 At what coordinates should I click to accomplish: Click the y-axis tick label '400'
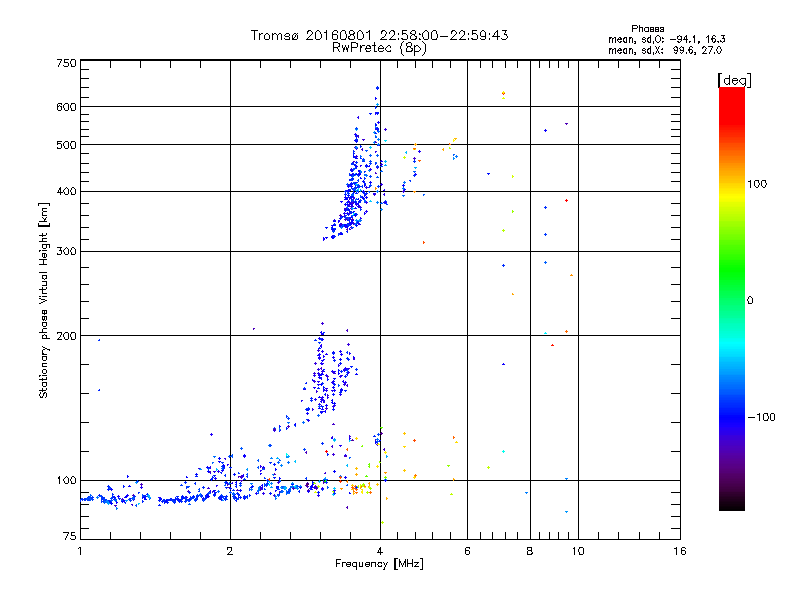(x=66, y=192)
